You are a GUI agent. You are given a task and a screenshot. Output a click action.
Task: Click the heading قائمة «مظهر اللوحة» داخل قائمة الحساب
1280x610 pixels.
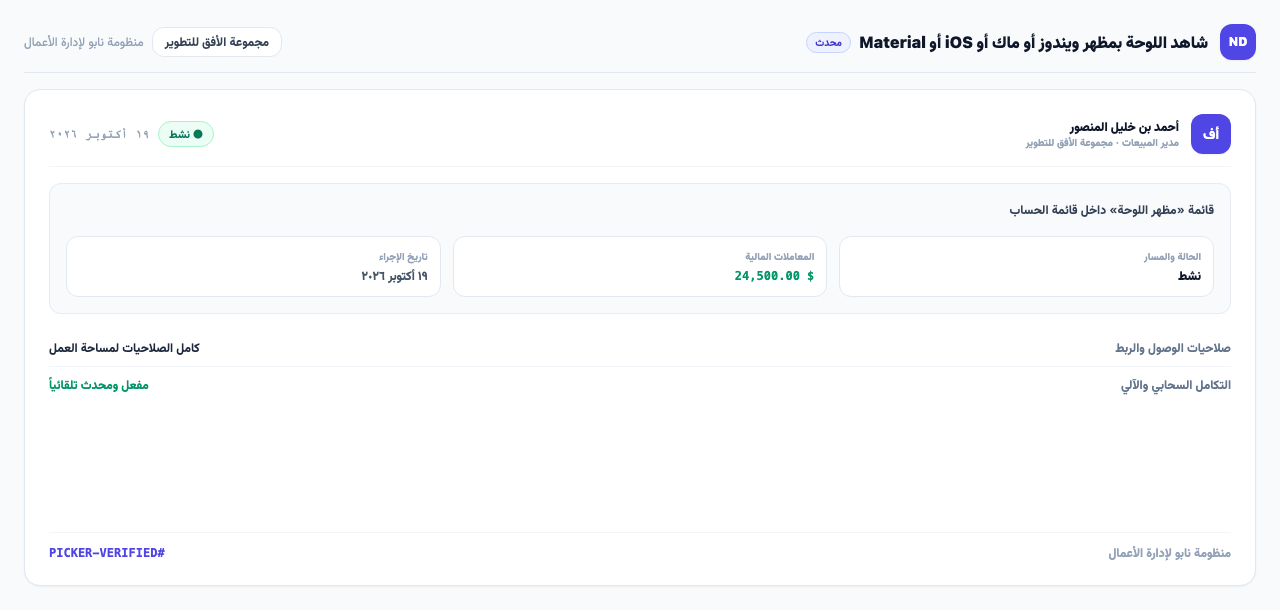1111,210
